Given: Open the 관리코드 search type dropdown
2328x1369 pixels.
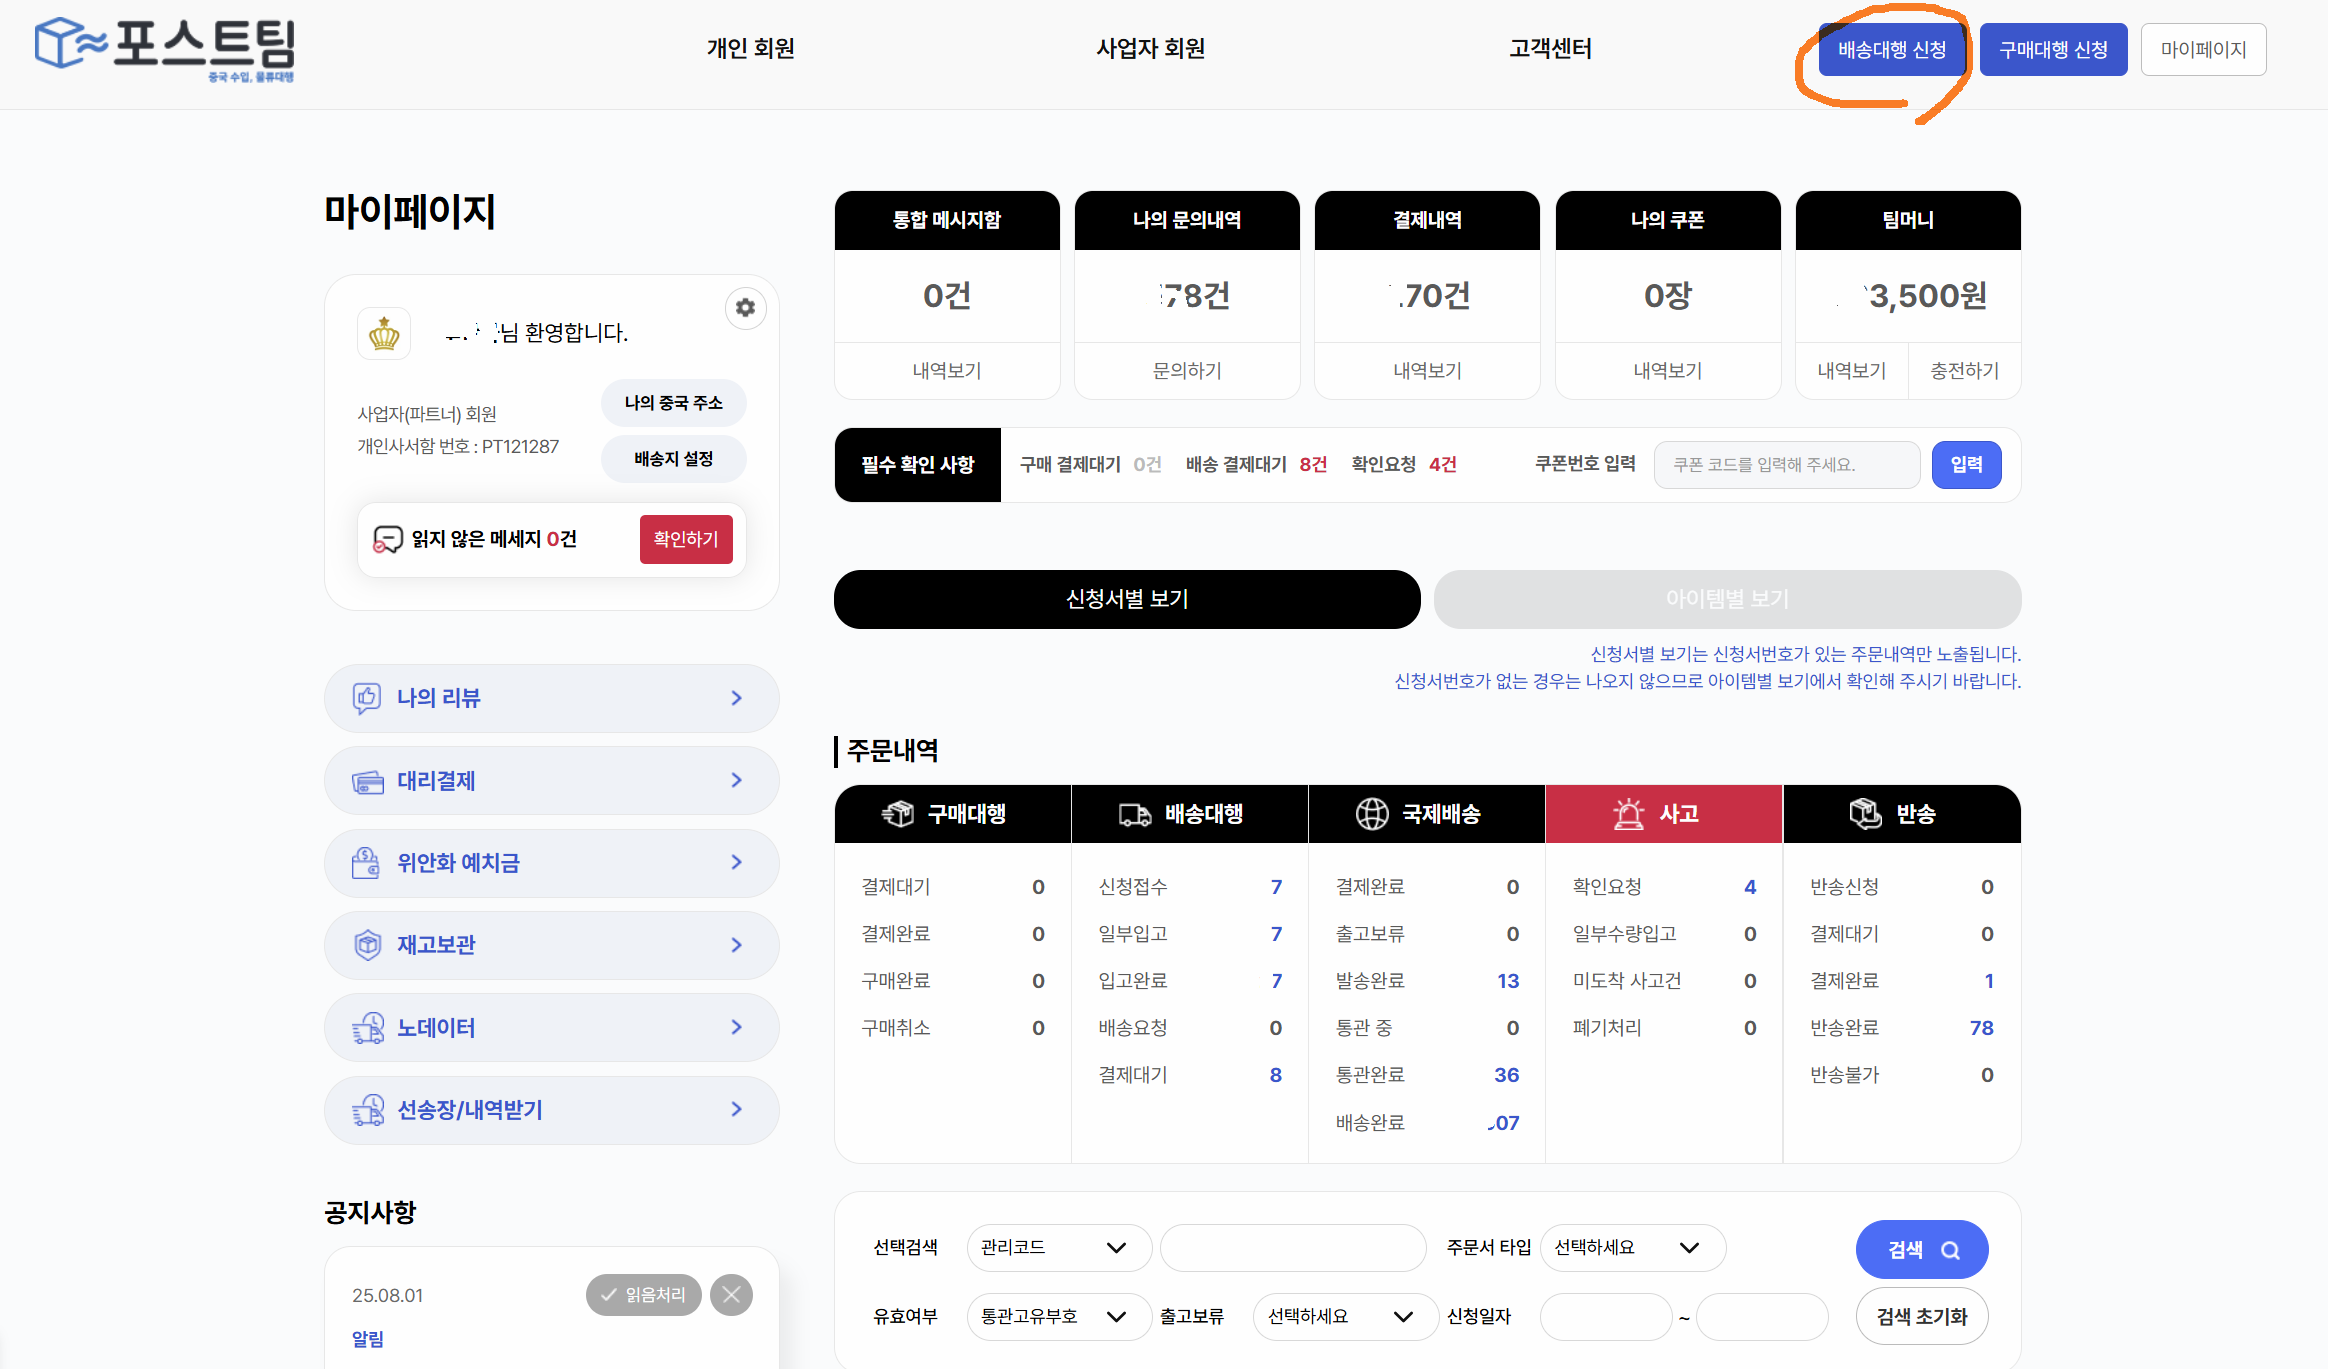Looking at the screenshot, I should (x=1058, y=1248).
